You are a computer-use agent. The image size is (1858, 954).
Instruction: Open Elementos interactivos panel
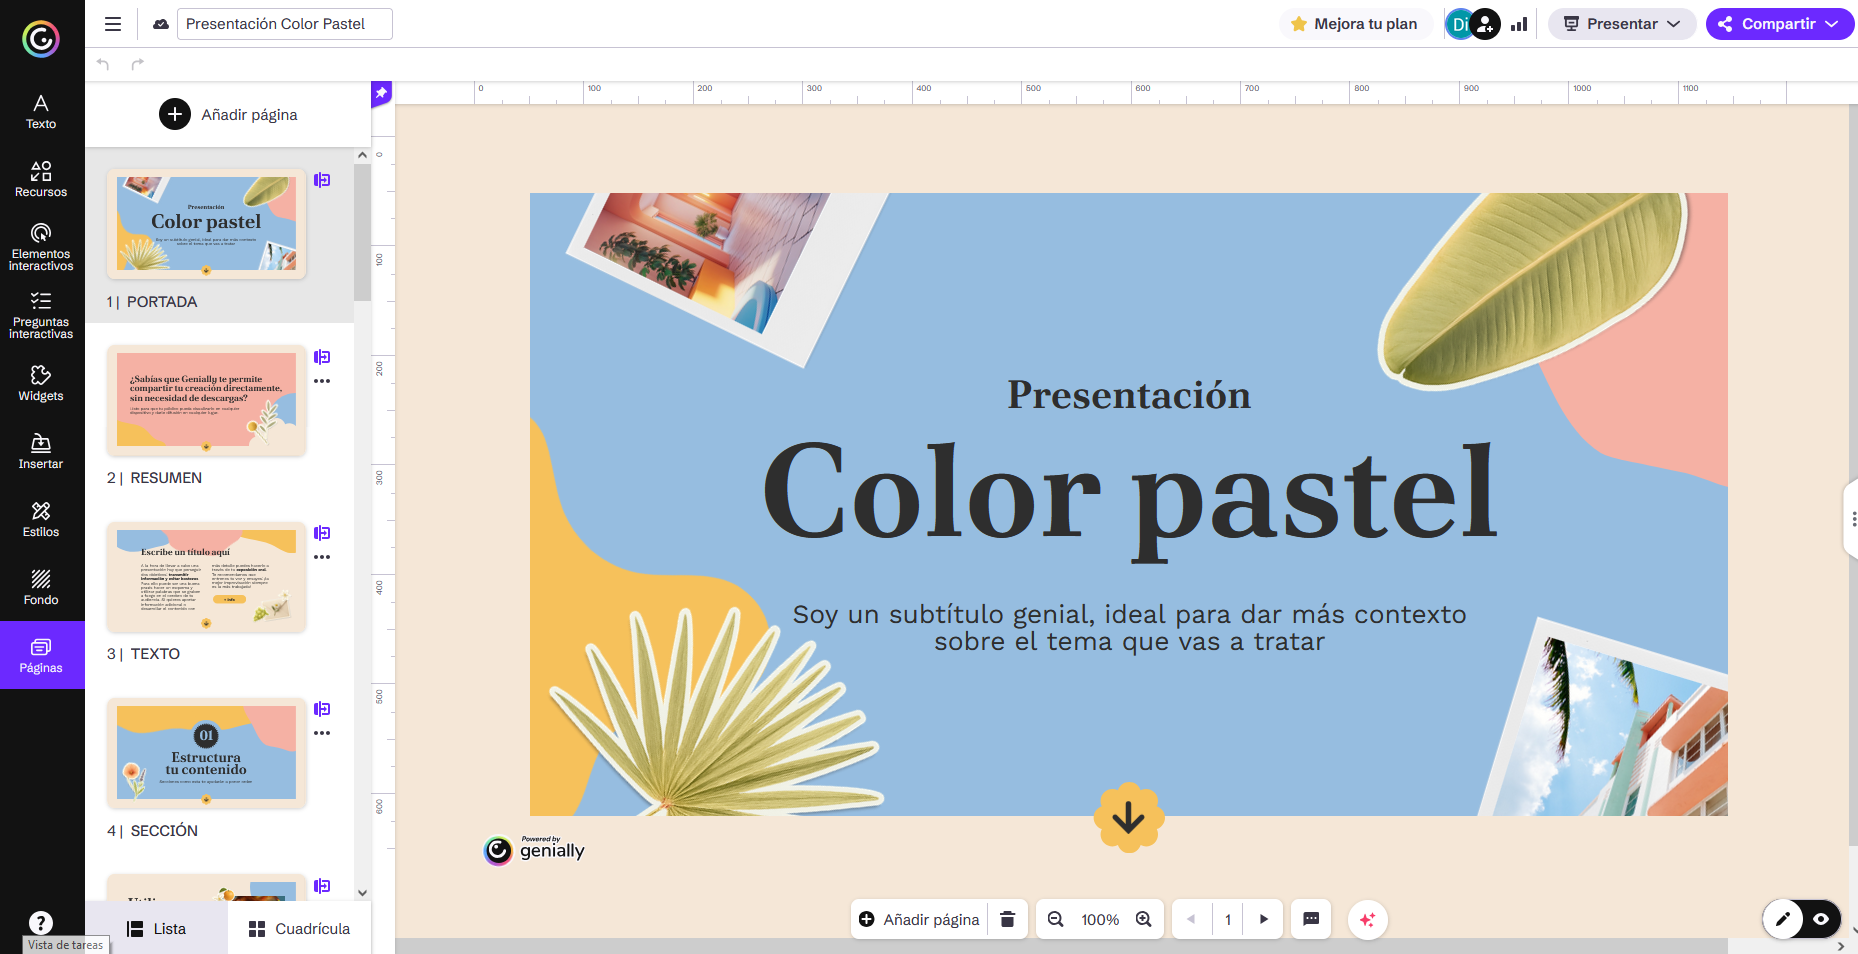coord(41,246)
